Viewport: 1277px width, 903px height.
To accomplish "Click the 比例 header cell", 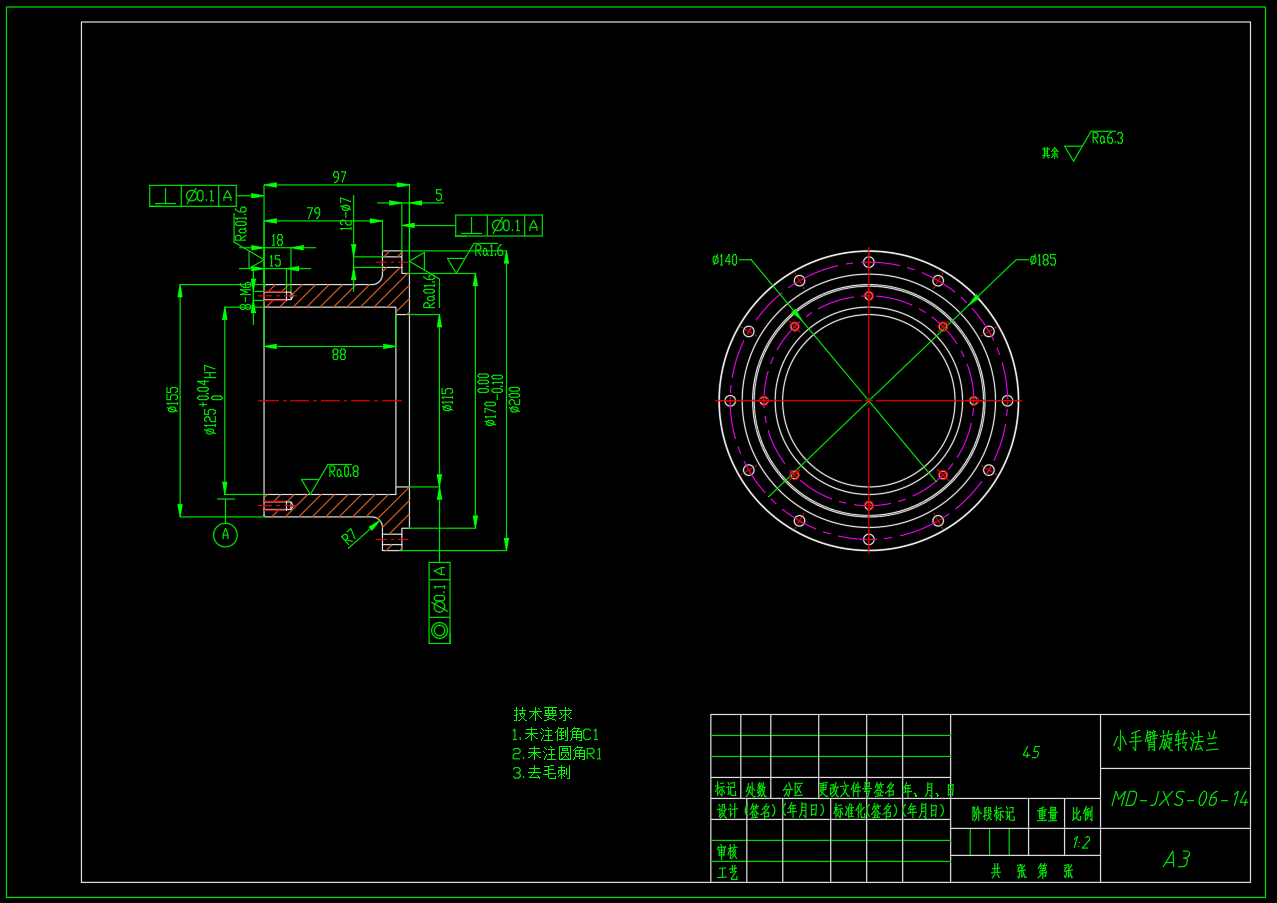I will click(1081, 814).
